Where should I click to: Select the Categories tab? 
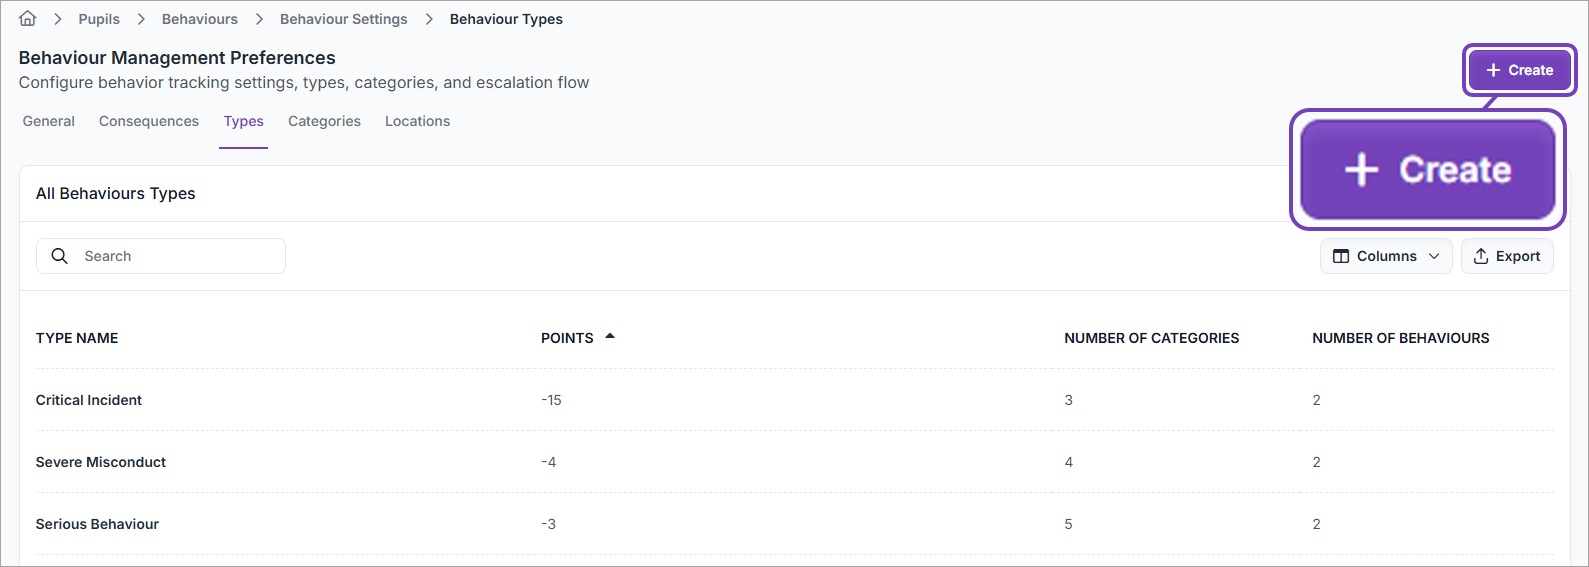(x=324, y=121)
